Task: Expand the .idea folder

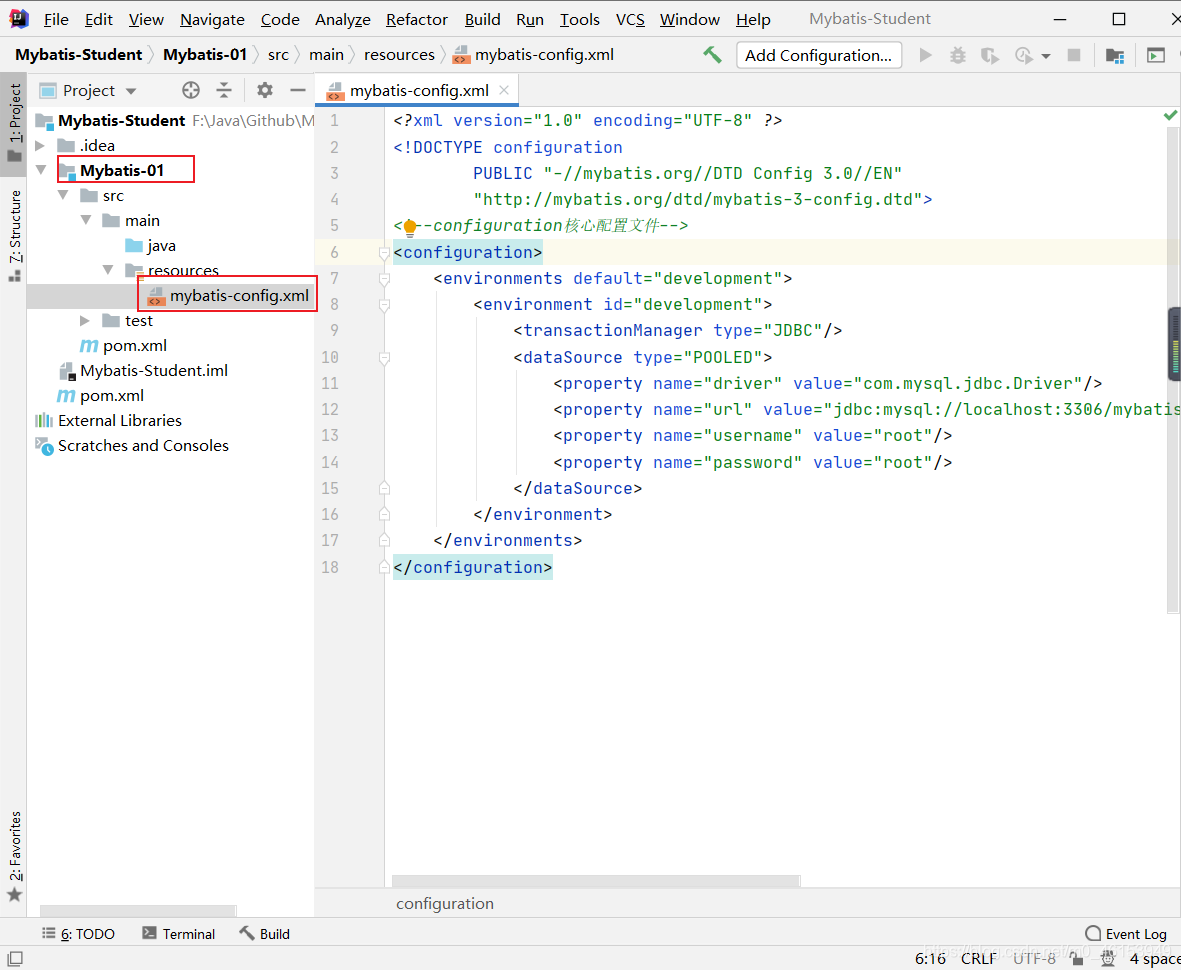Action: point(41,146)
